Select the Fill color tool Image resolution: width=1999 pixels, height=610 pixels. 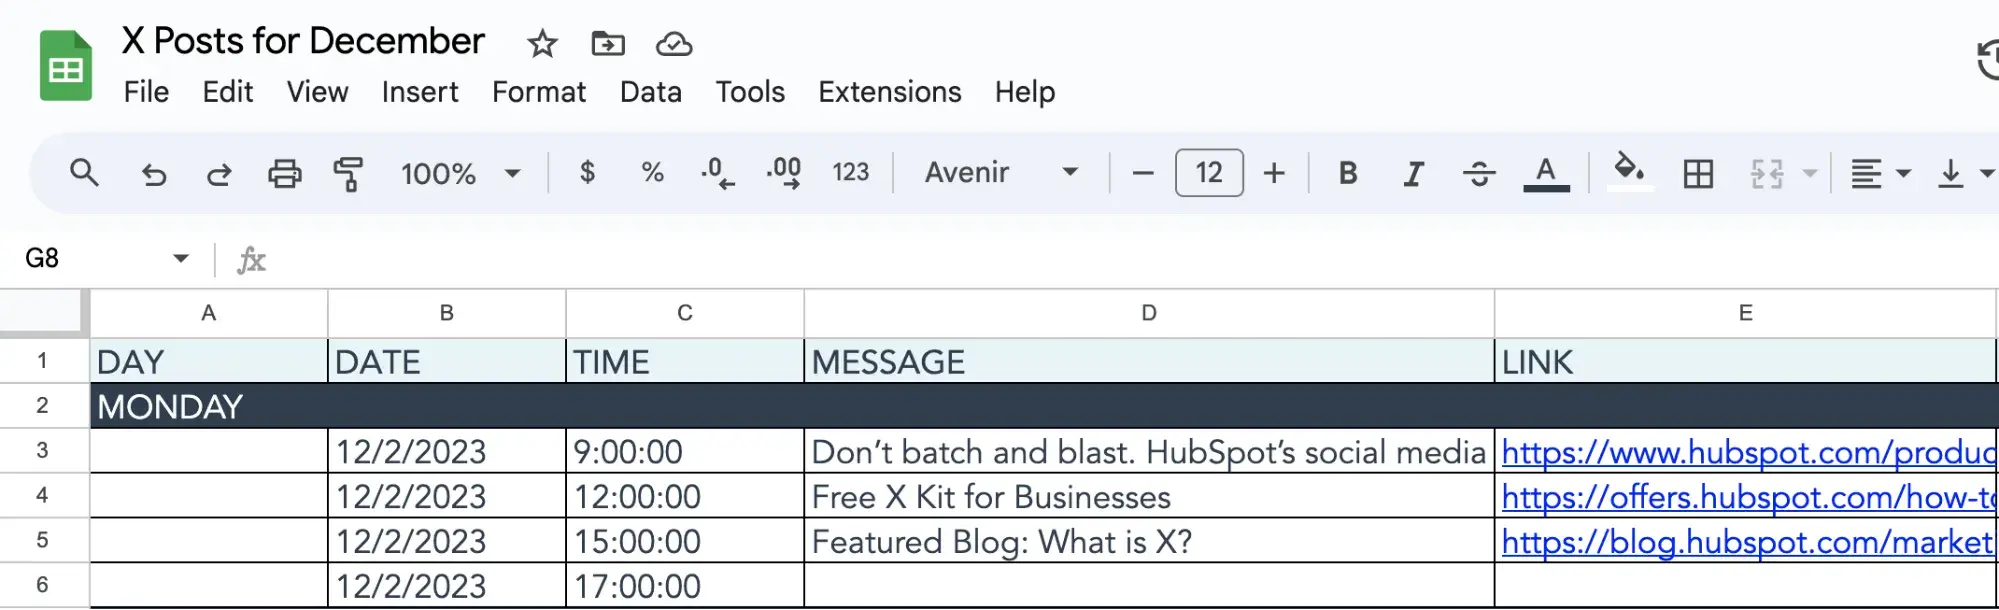[1630, 173]
